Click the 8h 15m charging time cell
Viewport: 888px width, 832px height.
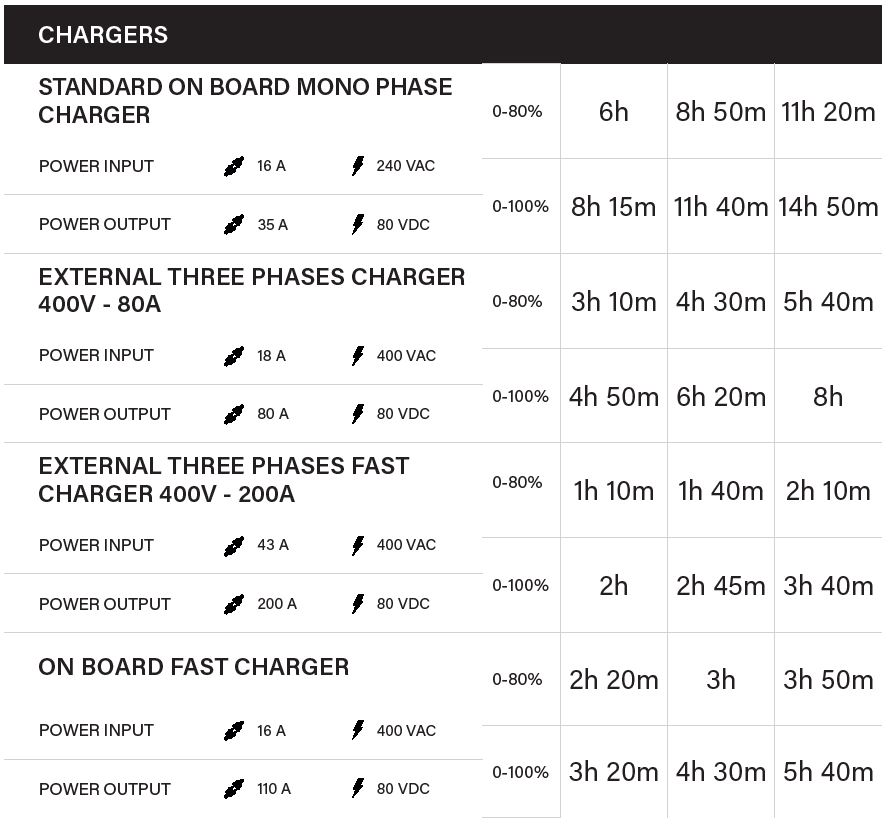coord(613,207)
